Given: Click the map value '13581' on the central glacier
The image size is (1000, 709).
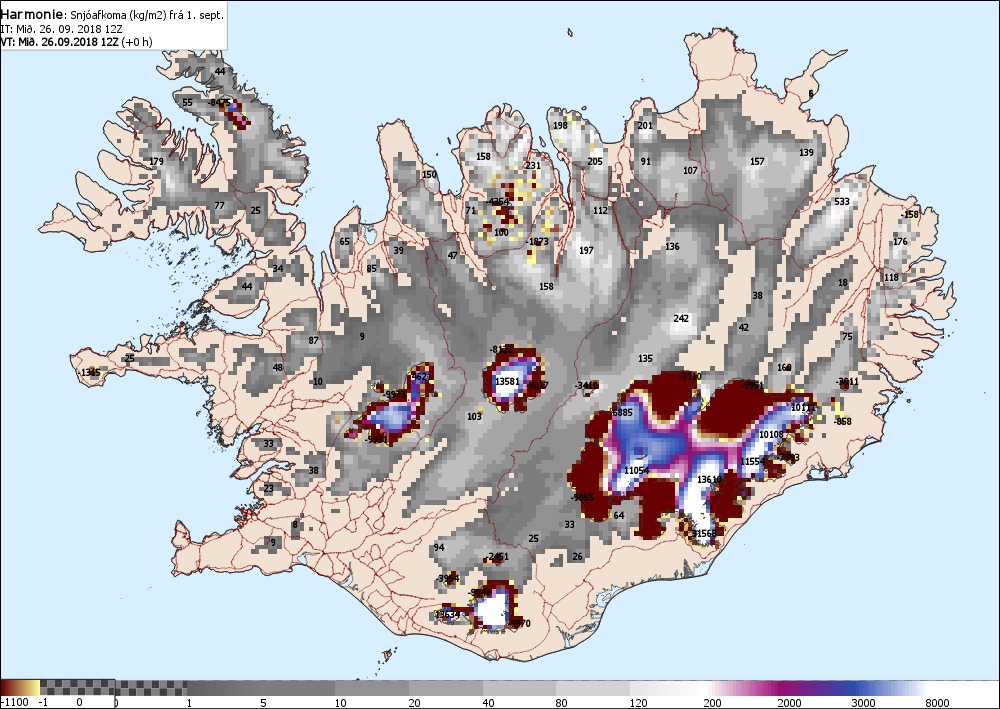Looking at the screenshot, I should (507, 381).
